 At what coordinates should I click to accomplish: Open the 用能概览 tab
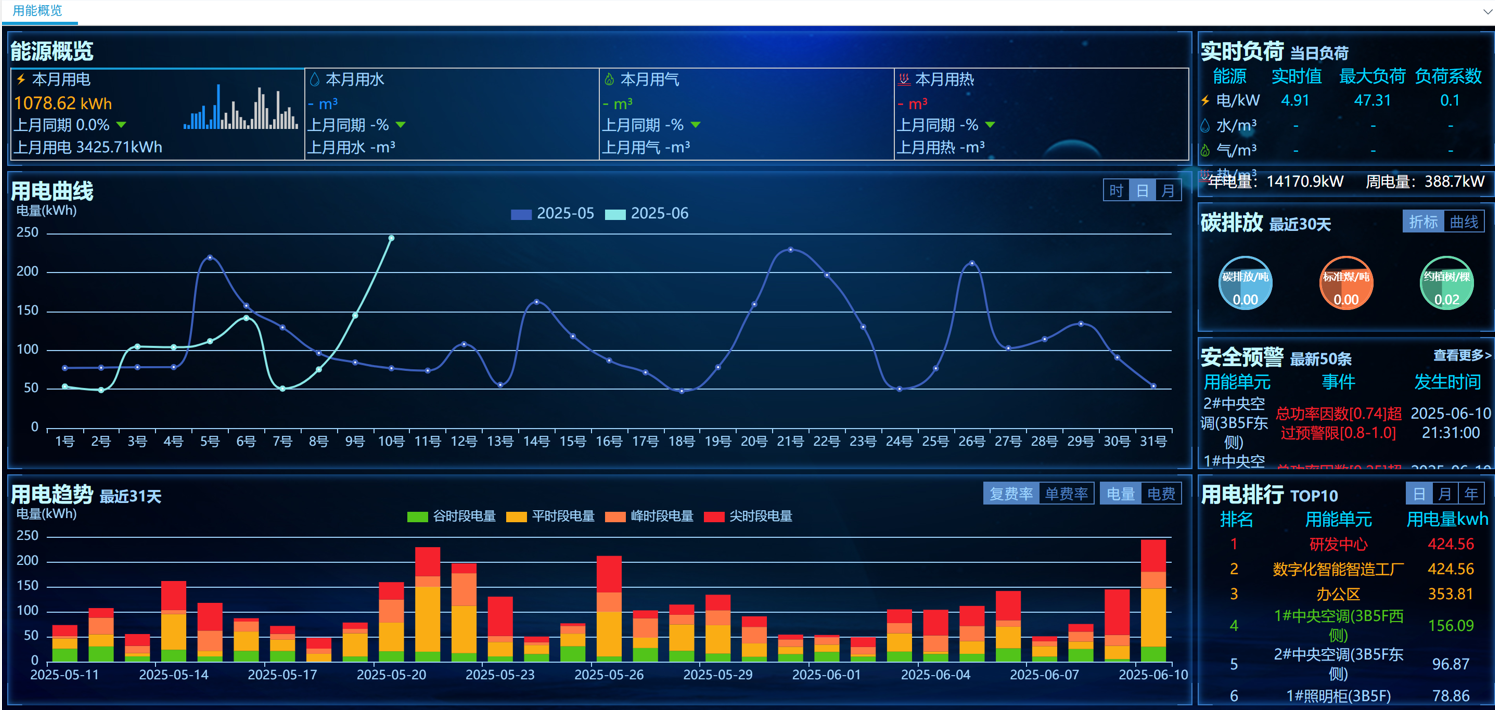(37, 11)
